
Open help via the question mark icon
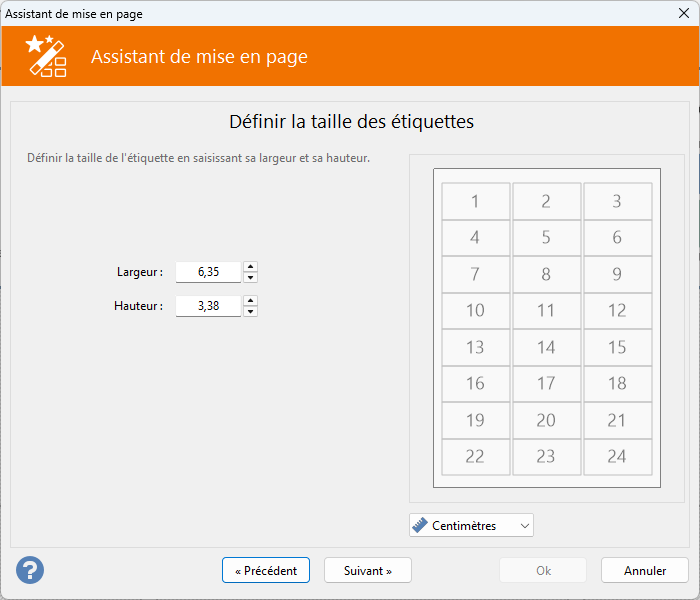30,570
